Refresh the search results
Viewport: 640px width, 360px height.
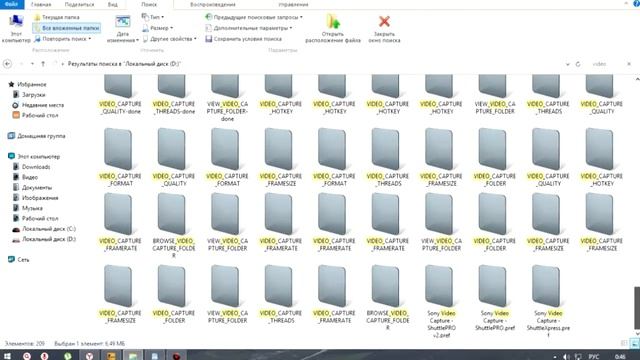pyautogui.click(x=578, y=64)
